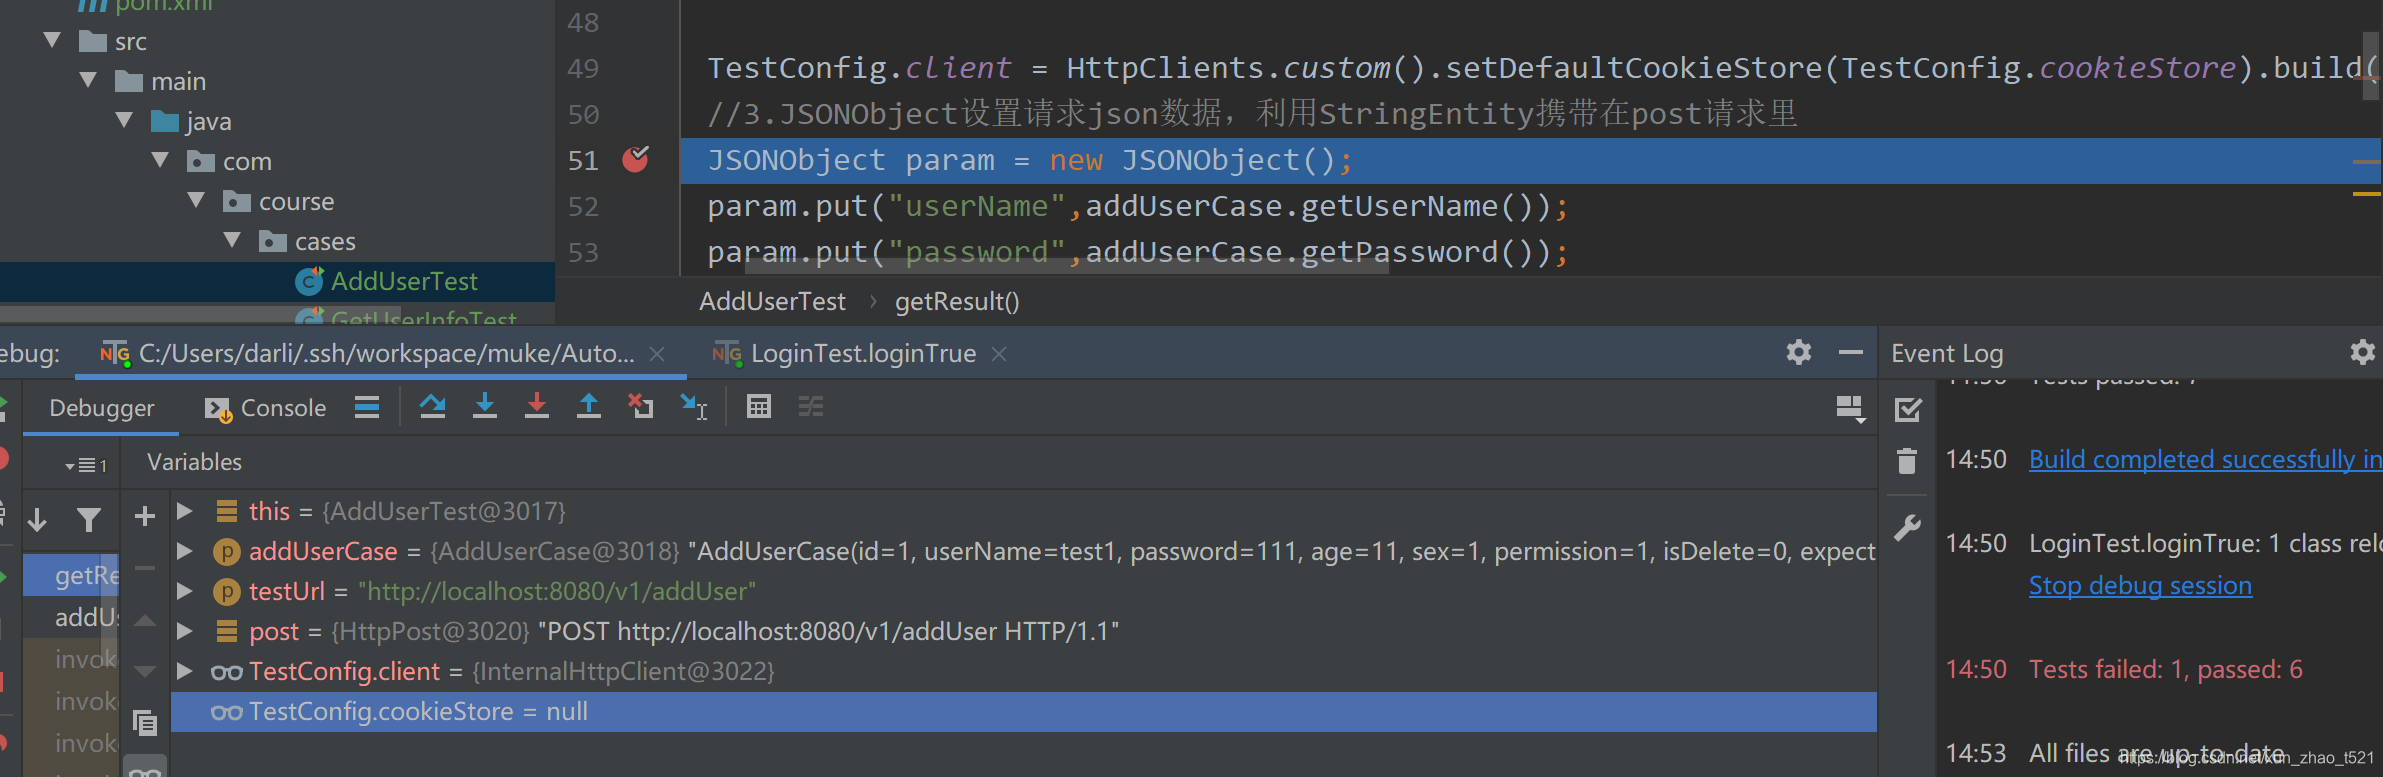Close the LoginTest.loginTrue tab

tap(999, 354)
